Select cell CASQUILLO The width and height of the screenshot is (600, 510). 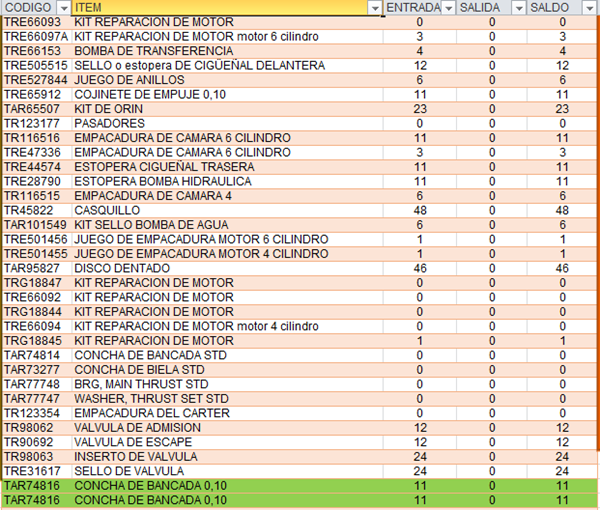click(227, 210)
